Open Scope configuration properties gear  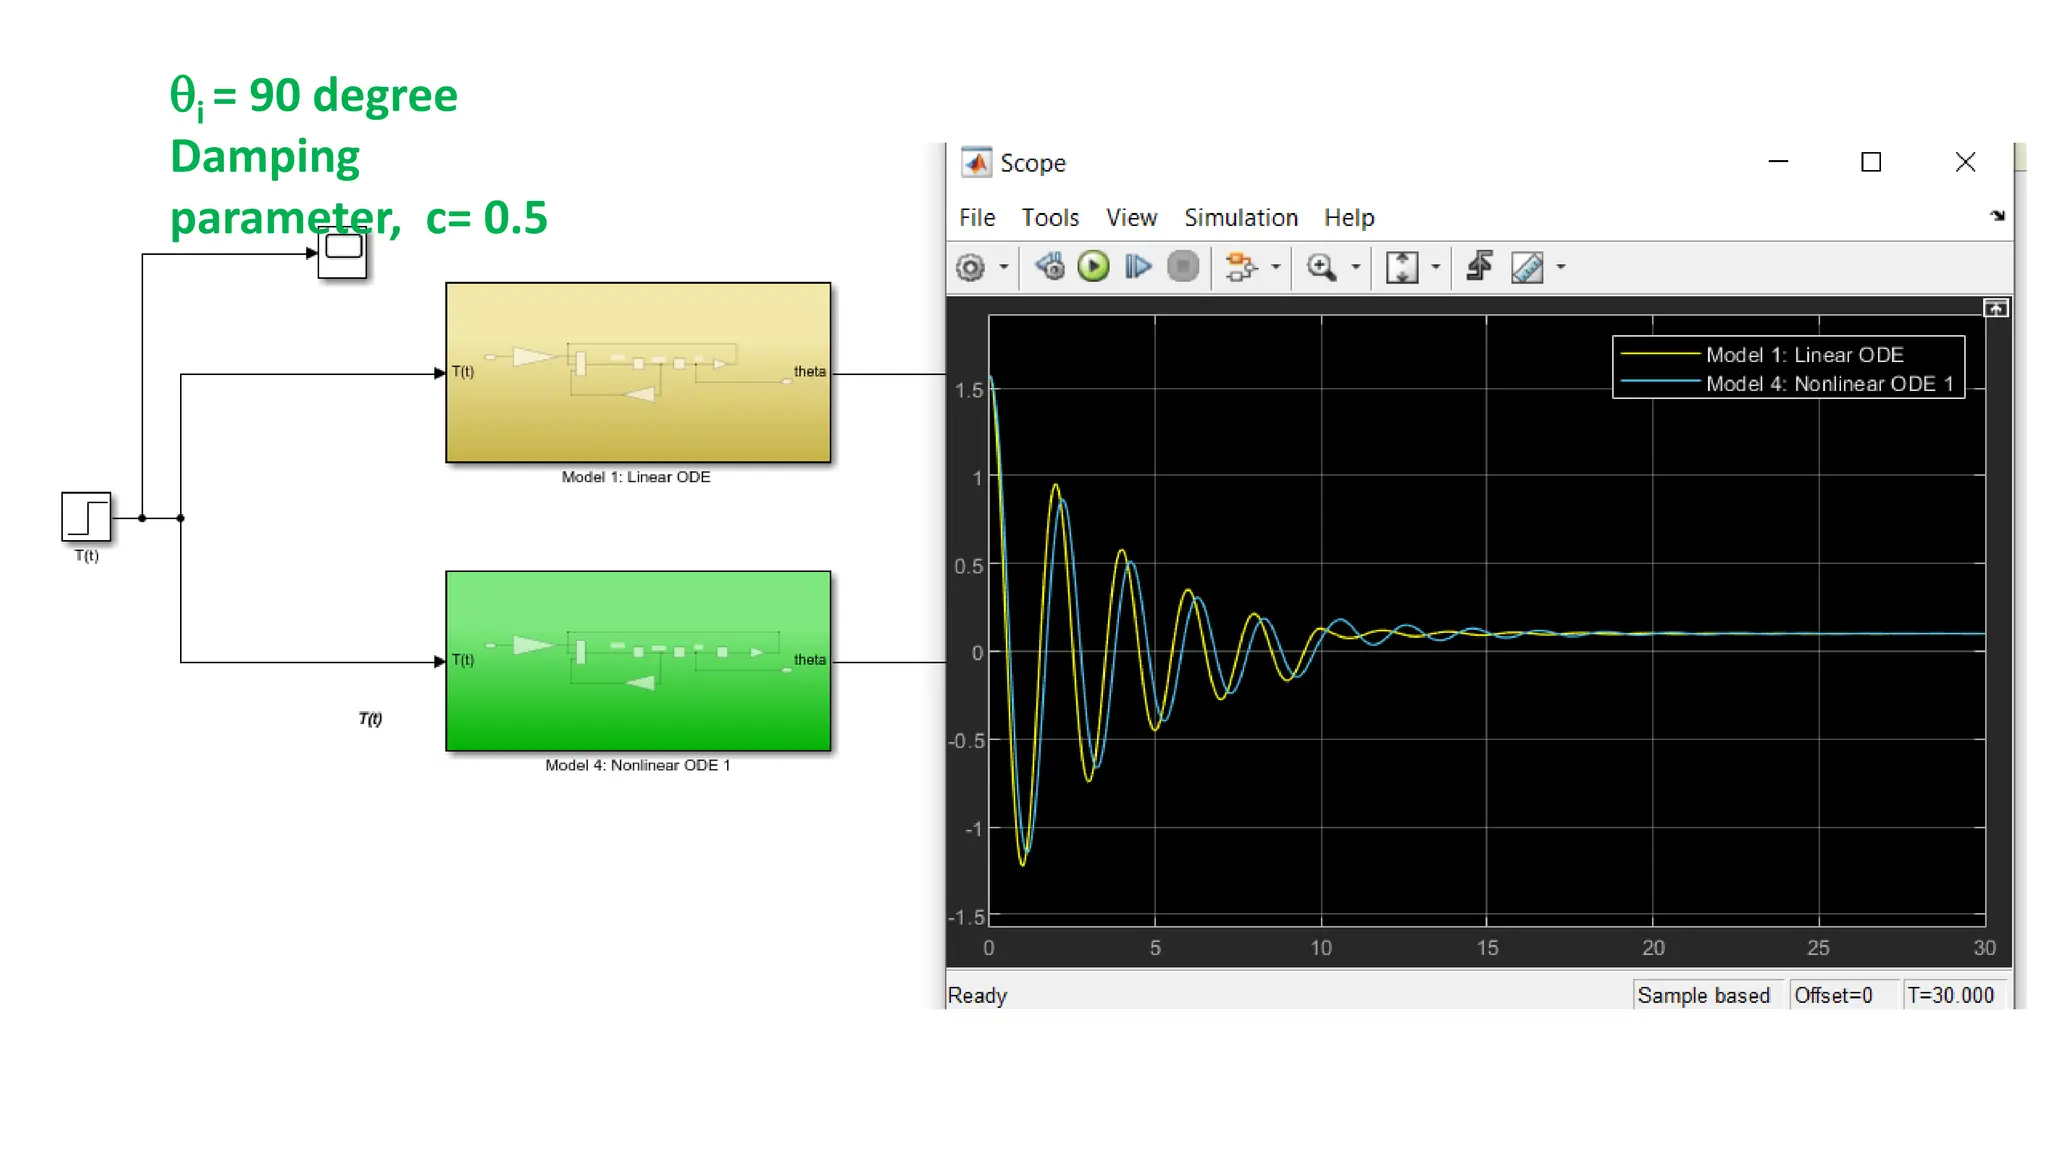[970, 267]
